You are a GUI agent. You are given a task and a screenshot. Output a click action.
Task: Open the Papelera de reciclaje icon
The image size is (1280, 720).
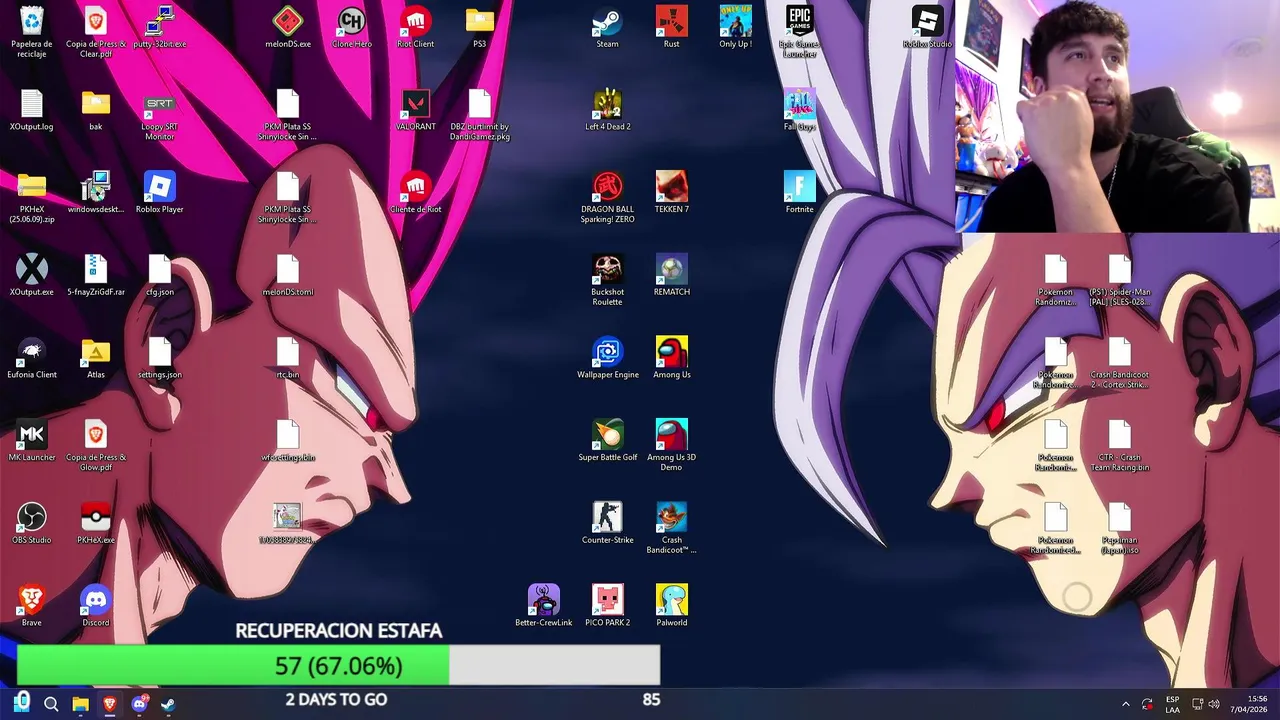tap(32, 32)
